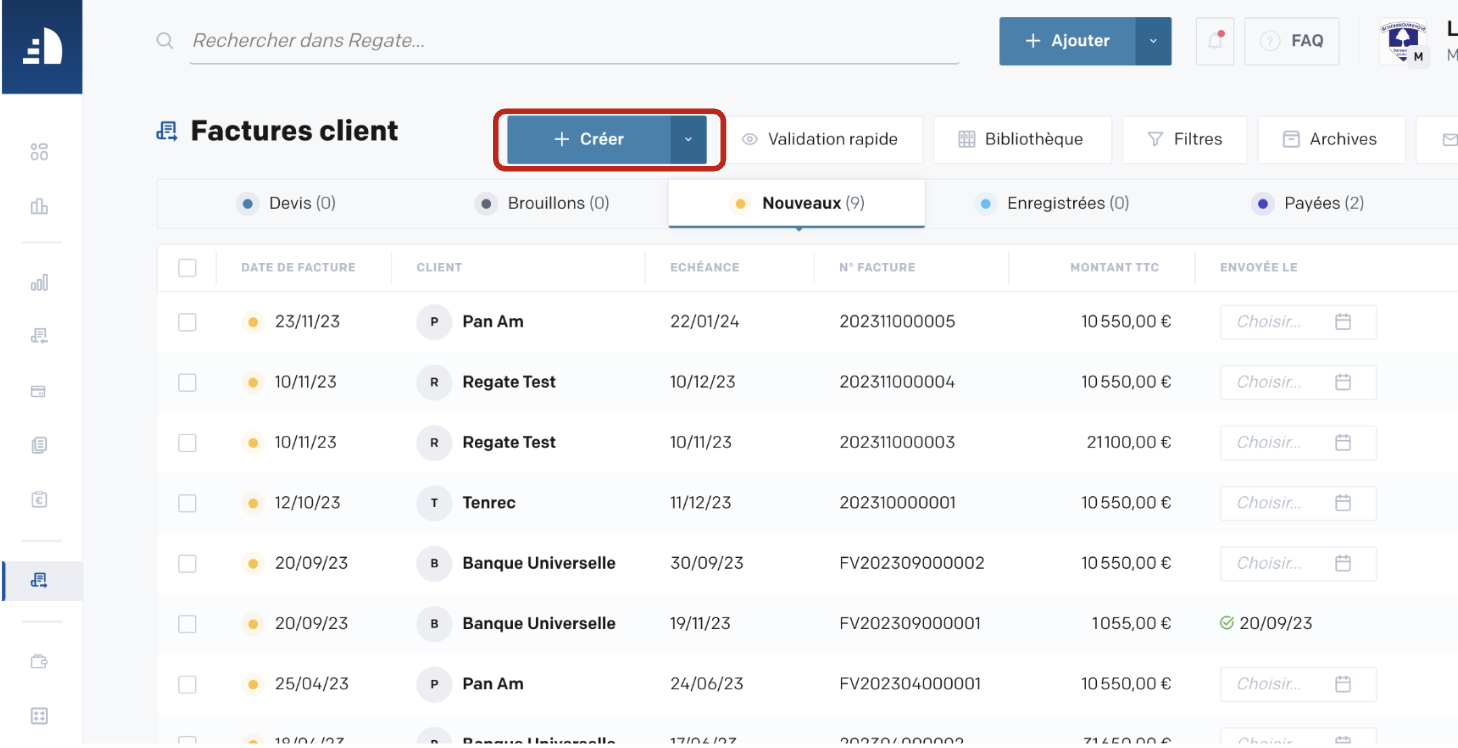This screenshot has height=748, width=1458.
Task: Switch to the Brouillons (0) tab
Action: click(x=543, y=203)
